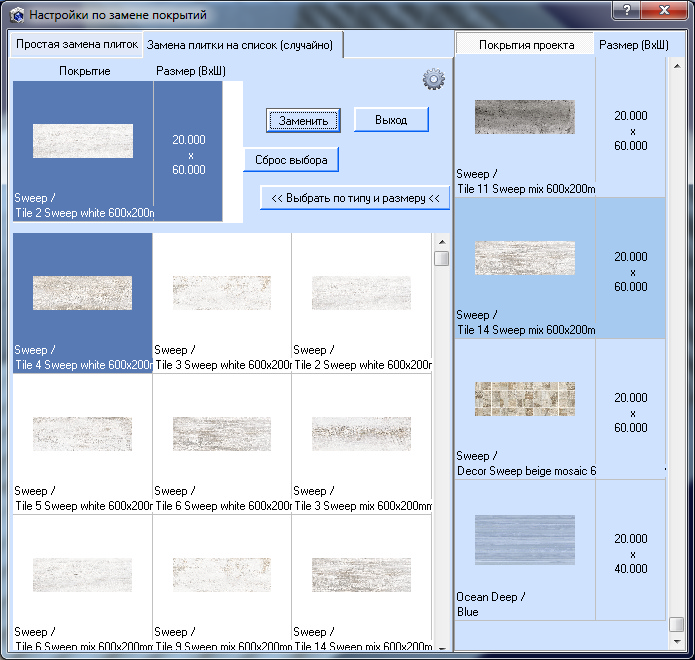The height and width of the screenshot is (660, 695).
Task: Select Tile 11 Sweep mix in project coverings
Action: 525,118
